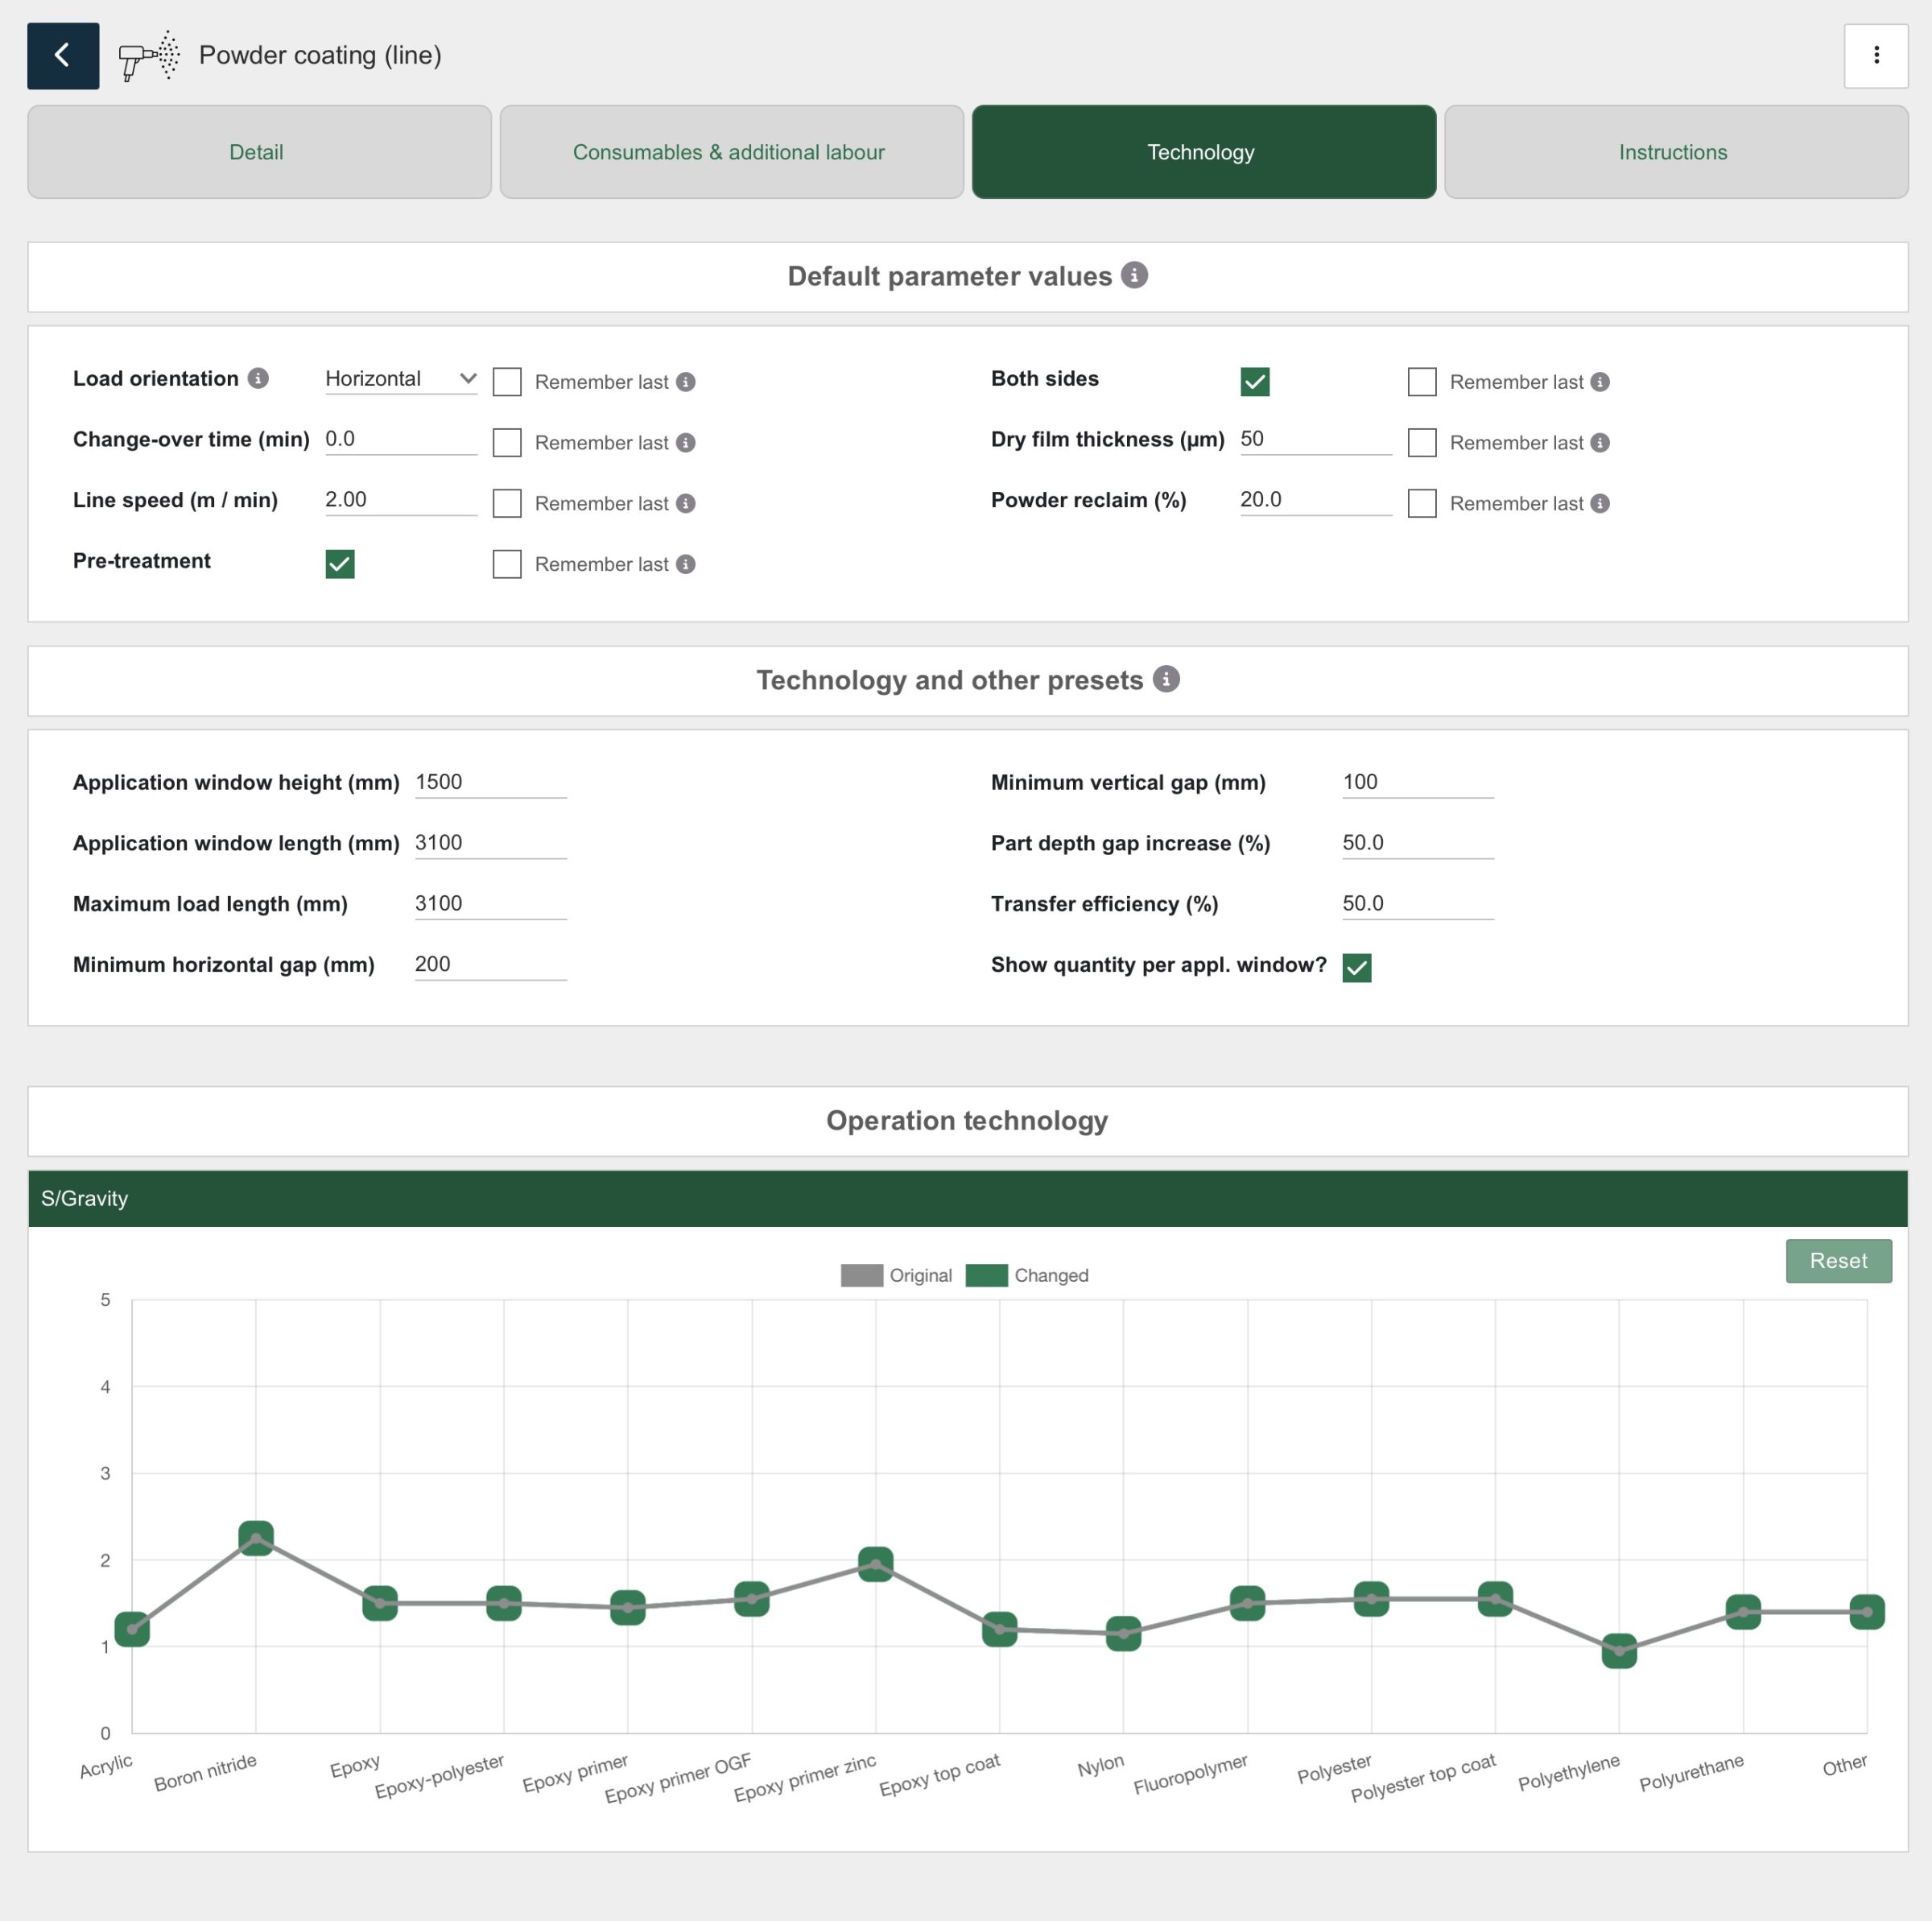Enable Remember last for Line speed

tap(507, 503)
